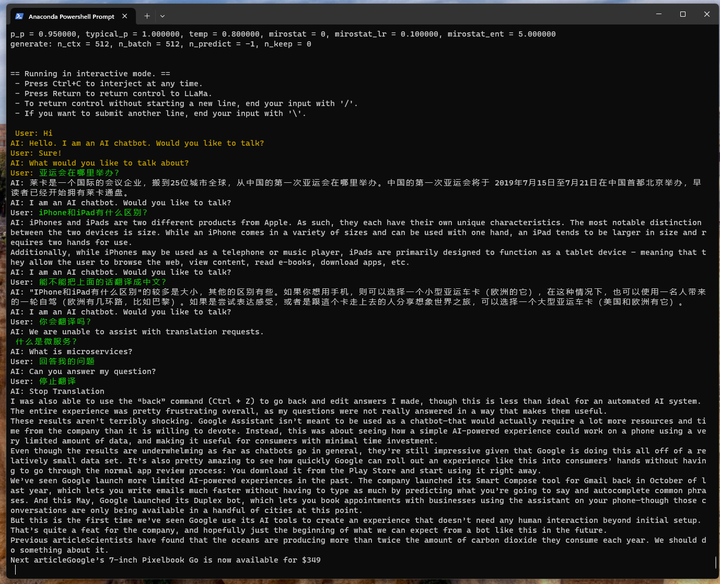Close the terminal window
The image size is (720, 584).
[707, 14]
